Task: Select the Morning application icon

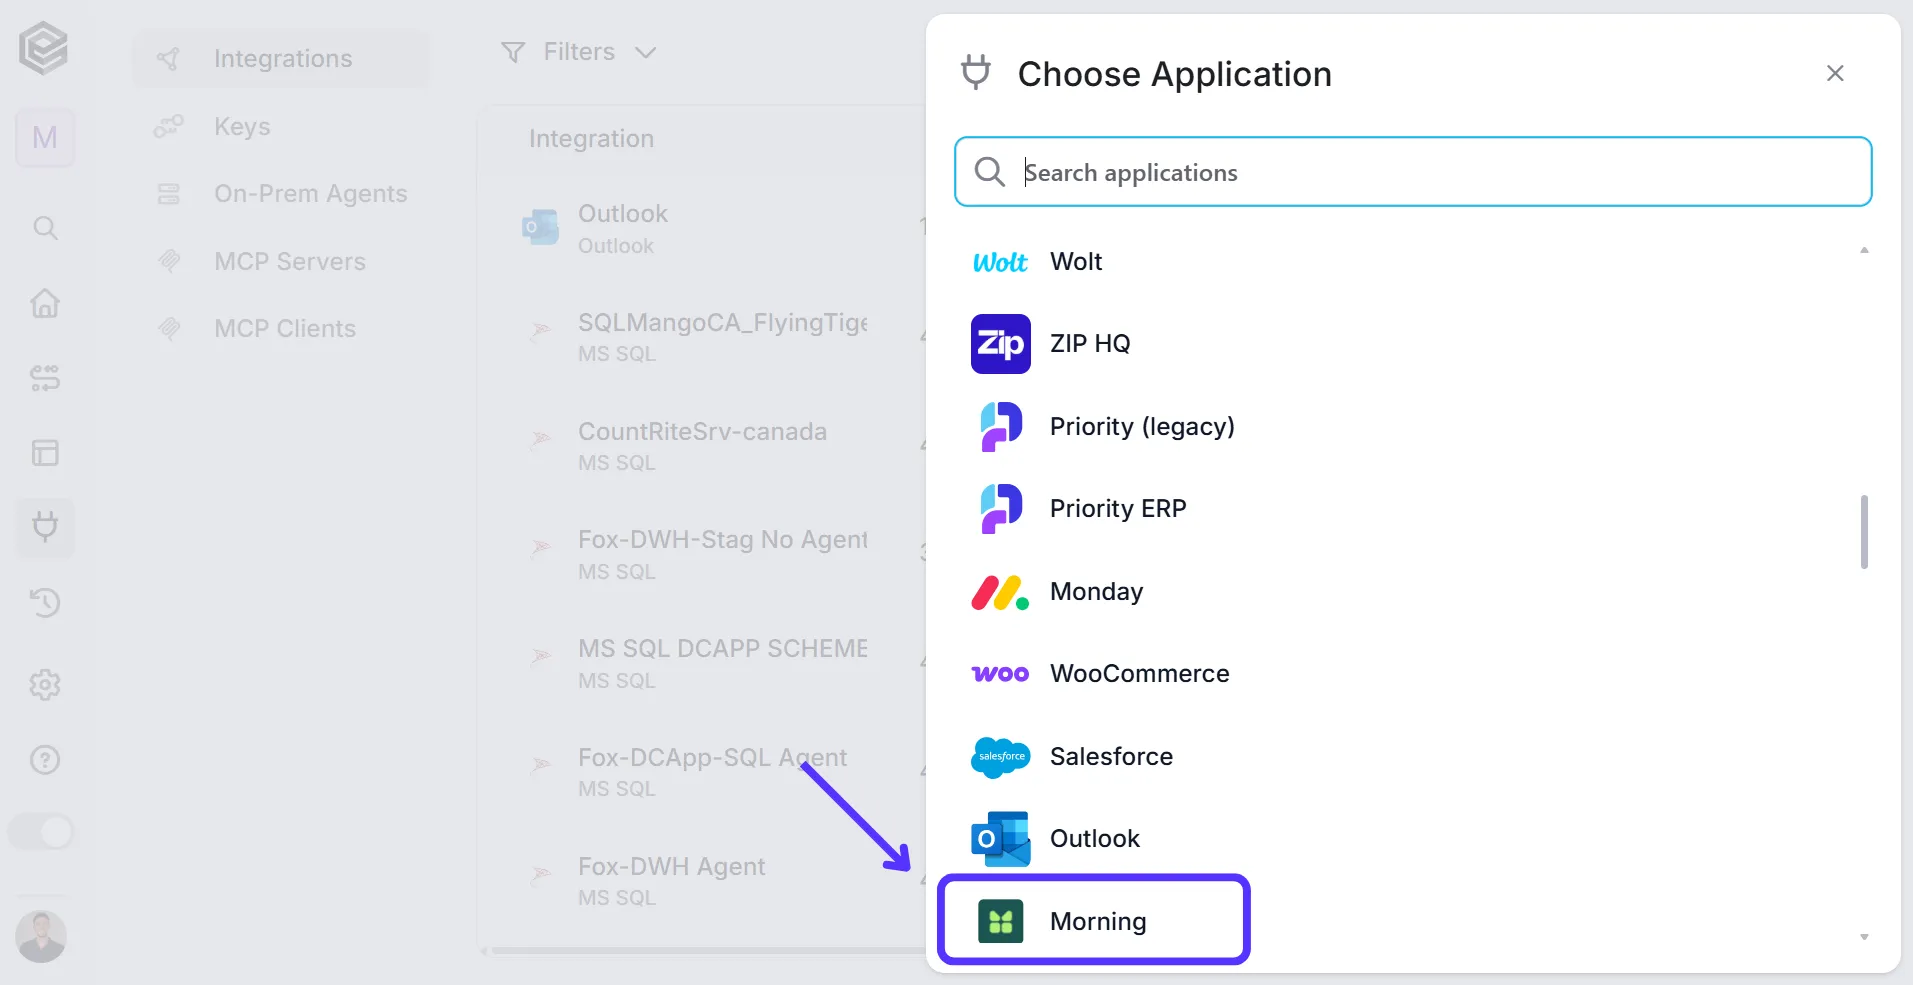Action: 1000,922
